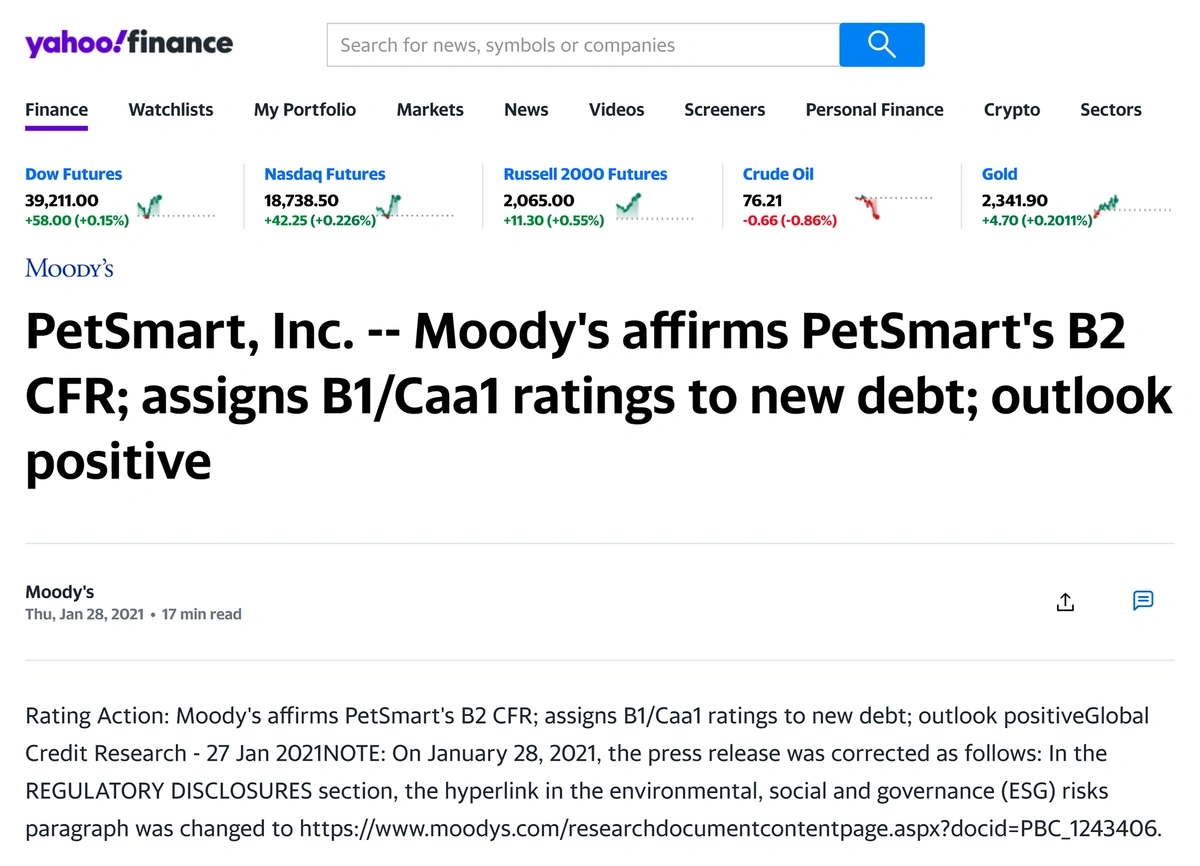Image resolution: width=1200 pixels, height=866 pixels.
Task: Click the Yahoo Finance logo
Action: 129,44
